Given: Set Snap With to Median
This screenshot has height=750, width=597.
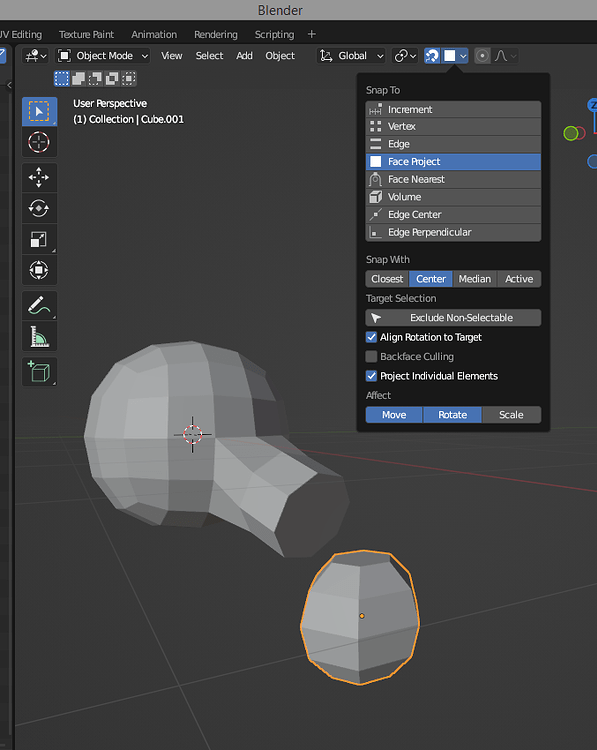Looking at the screenshot, I should tap(475, 279).
